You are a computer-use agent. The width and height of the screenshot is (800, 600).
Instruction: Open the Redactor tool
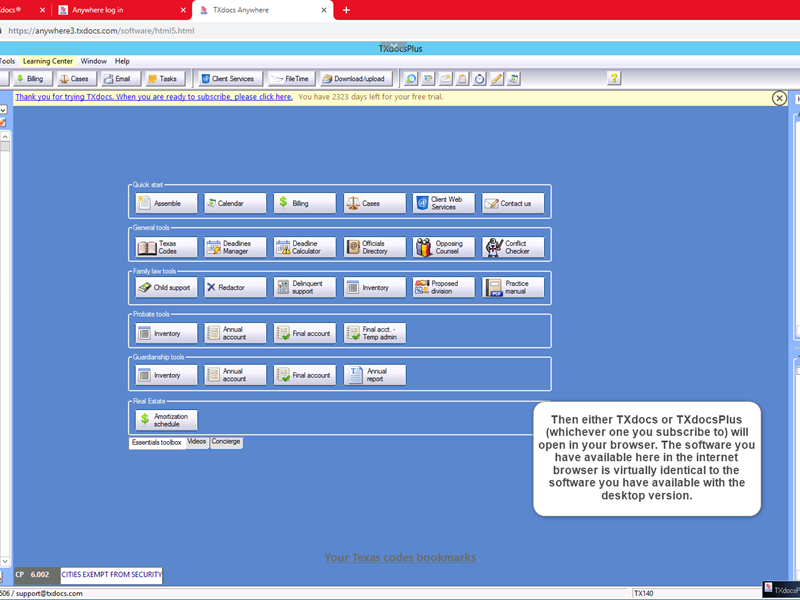click(235, 287)
